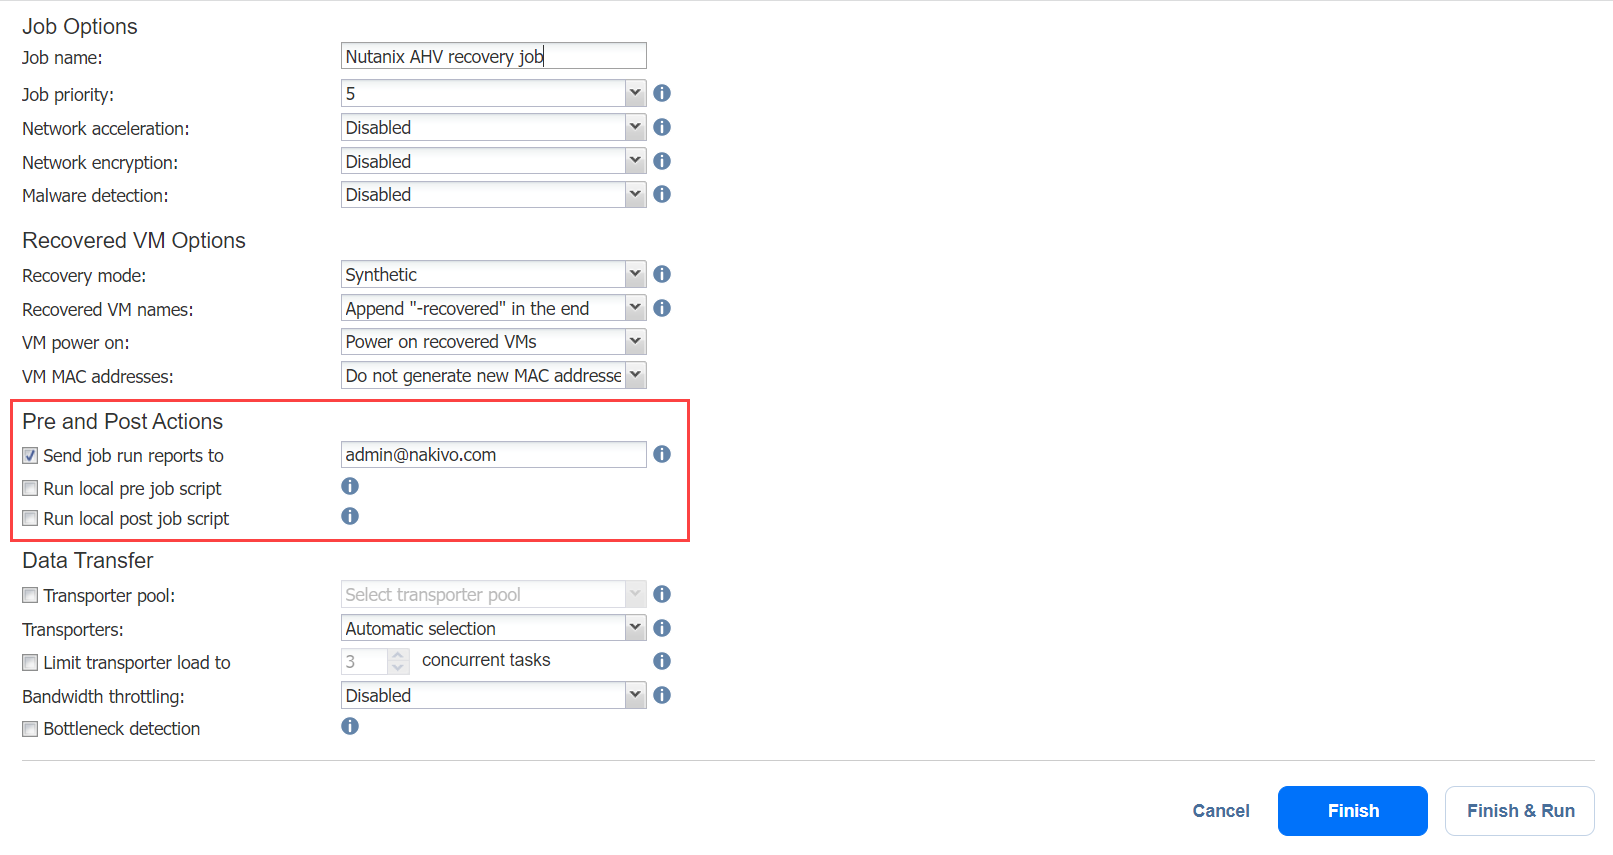
Task: Show info for Run local post job script
Action: tap(350, 516)
